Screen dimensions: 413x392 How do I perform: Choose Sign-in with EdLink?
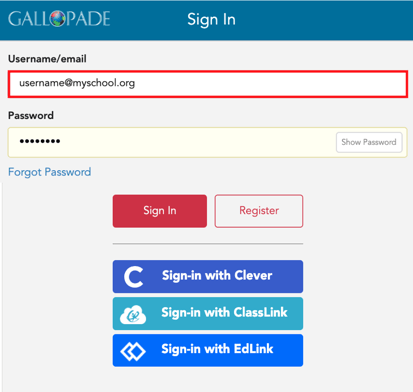pyautogui.click(x=208, y=350)
